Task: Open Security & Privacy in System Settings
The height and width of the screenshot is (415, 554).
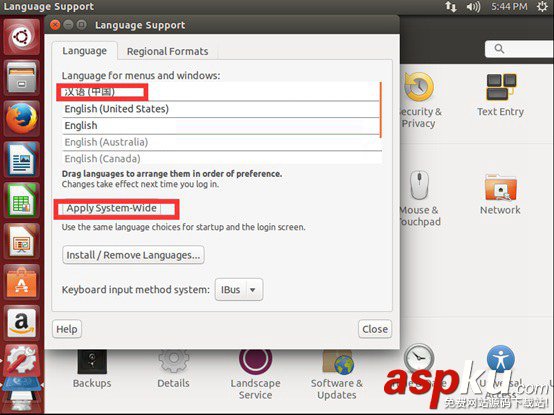Action: 419,100
